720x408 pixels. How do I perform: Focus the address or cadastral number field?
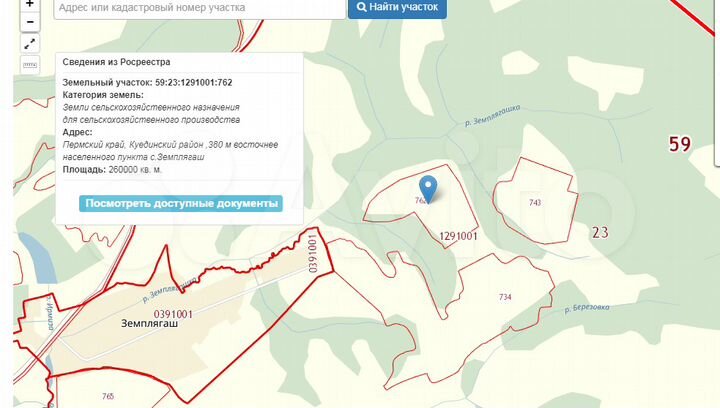(200, 8)
